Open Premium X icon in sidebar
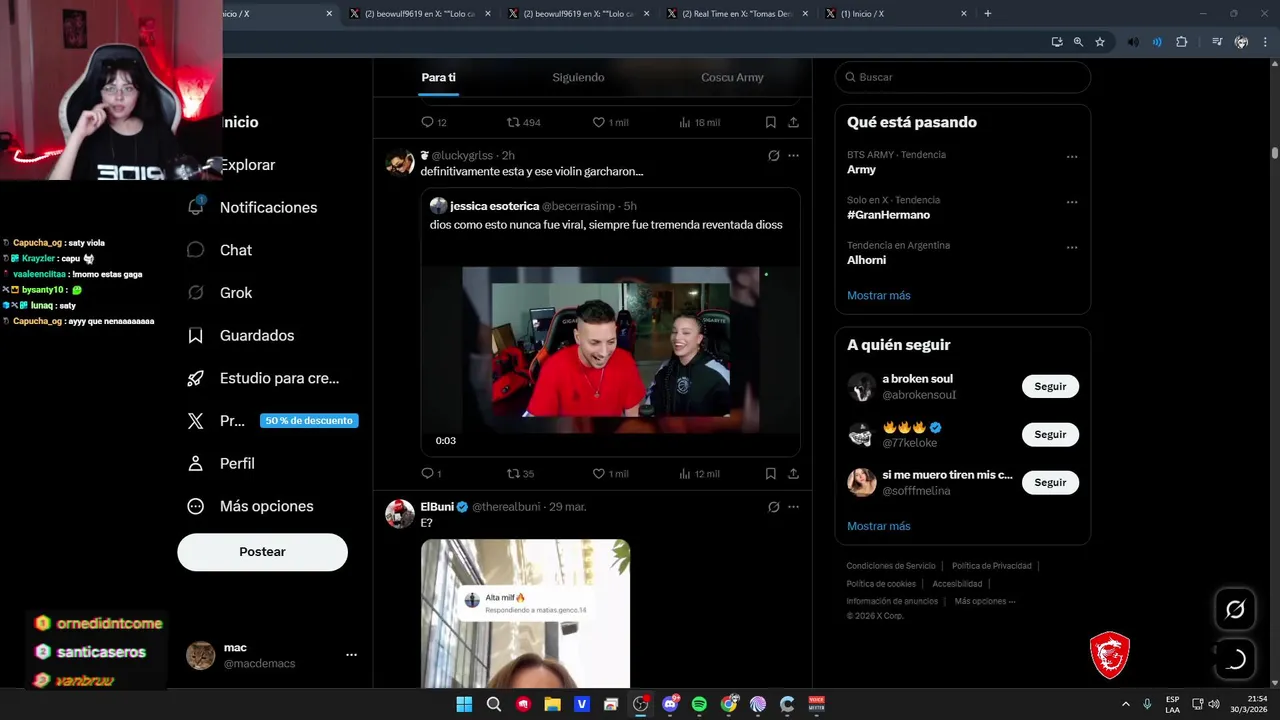Viewport: 1280px width, 720px height. [196, 421]
